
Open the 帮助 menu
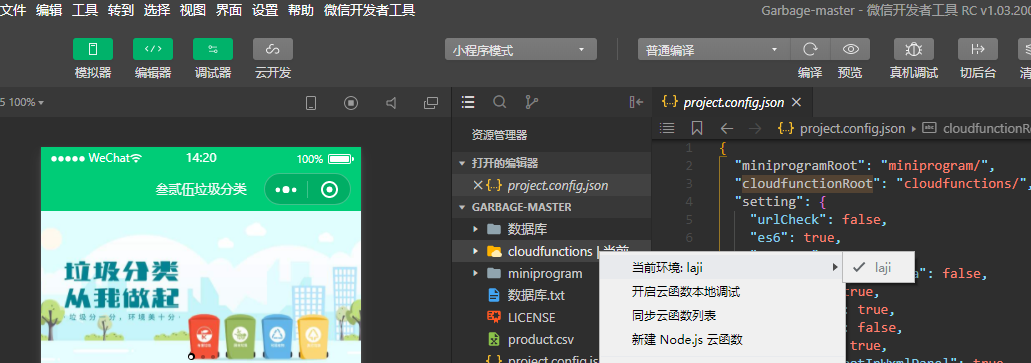click(x=300, y=11)
